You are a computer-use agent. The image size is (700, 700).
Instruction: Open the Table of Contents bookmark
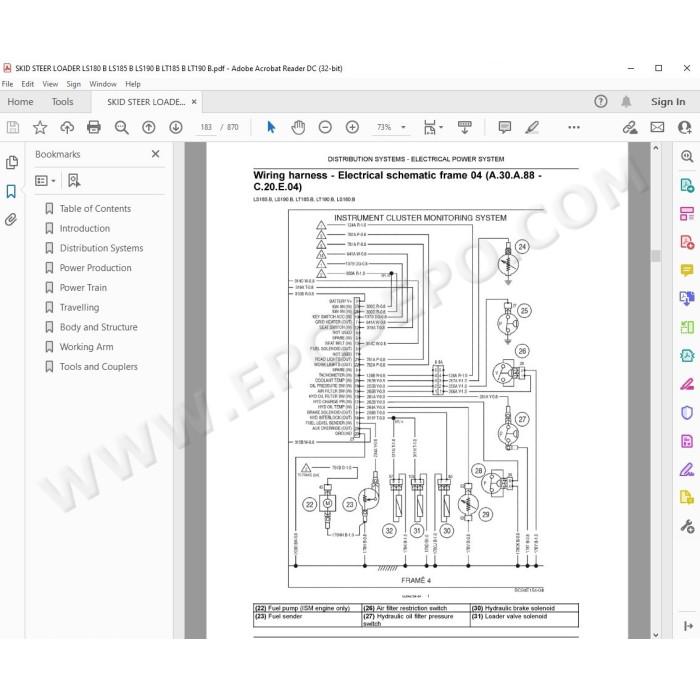coord(95,208)
